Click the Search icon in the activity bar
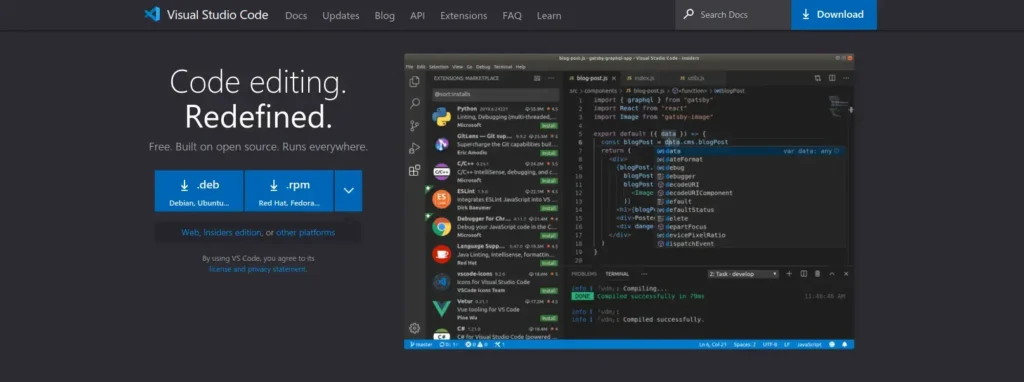Viewport: 1024px width, 382px height. click(x=415, y=104)
